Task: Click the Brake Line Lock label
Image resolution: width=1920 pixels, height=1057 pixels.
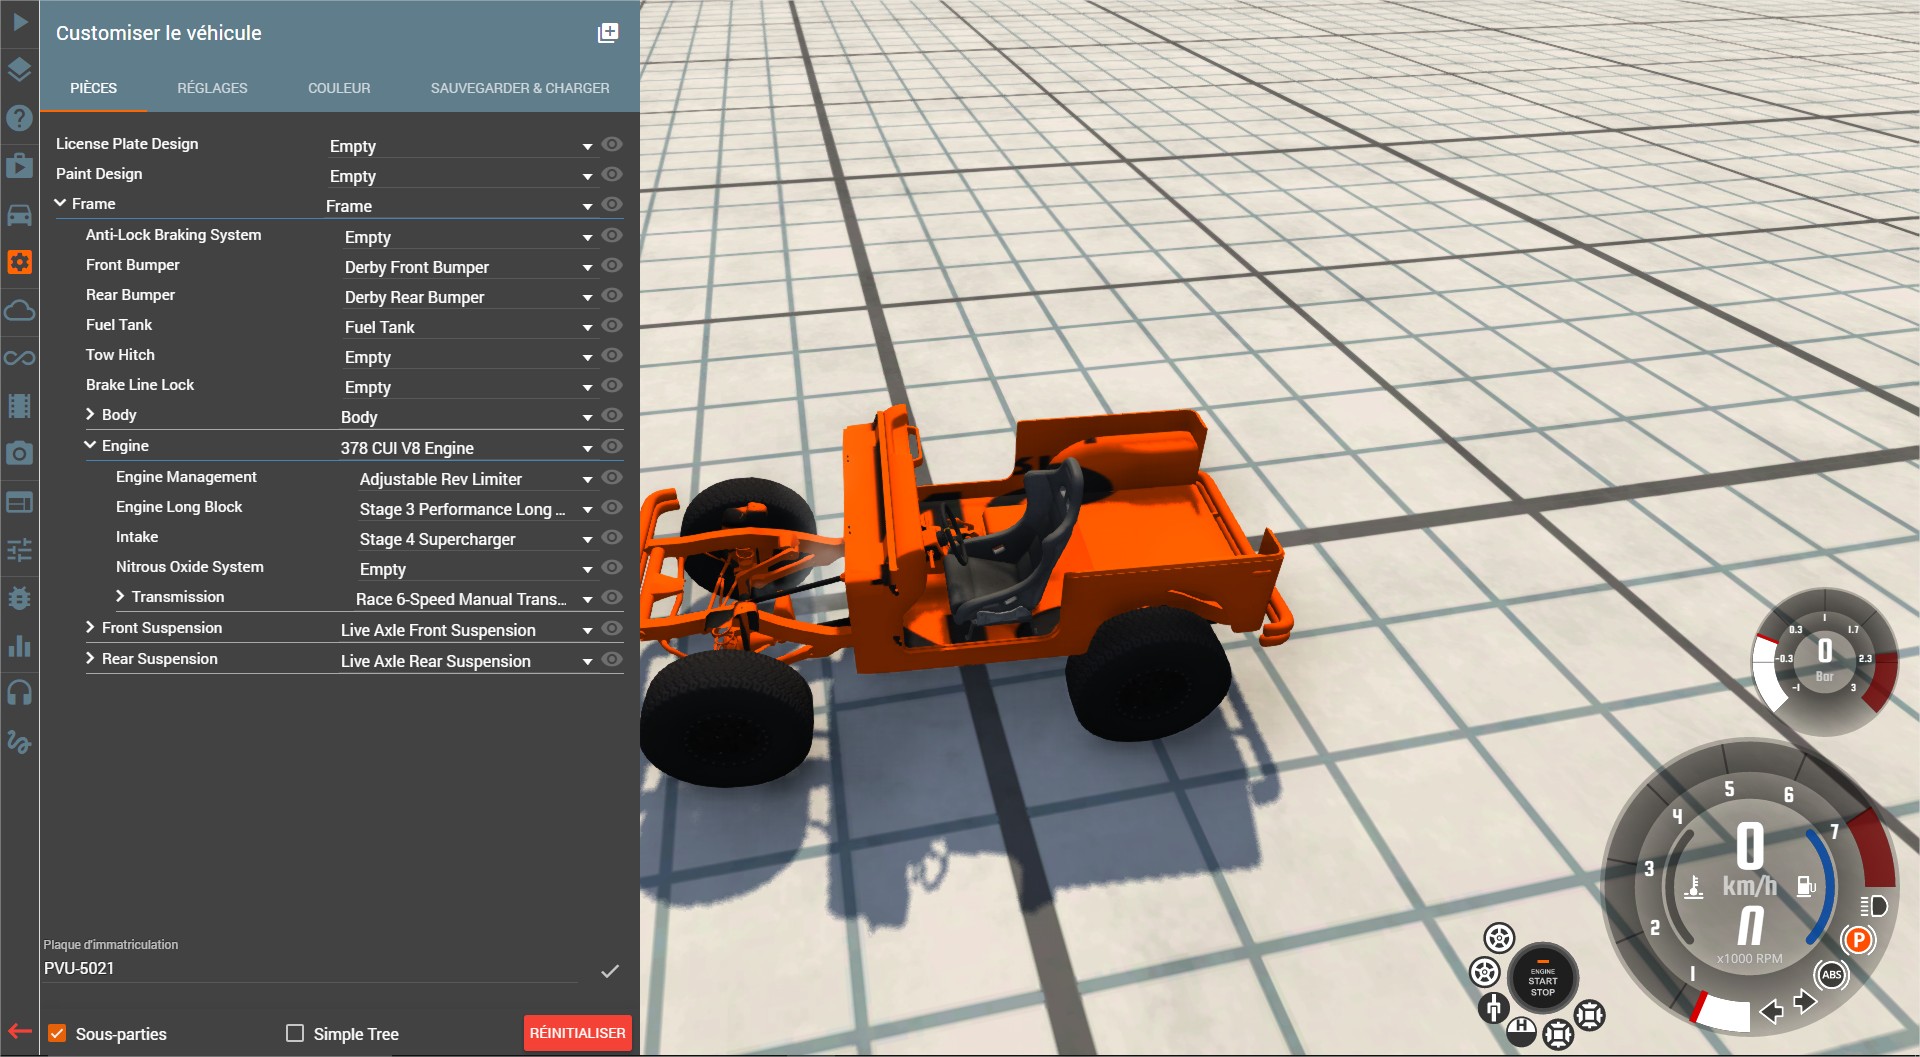Action: [140, 385]
